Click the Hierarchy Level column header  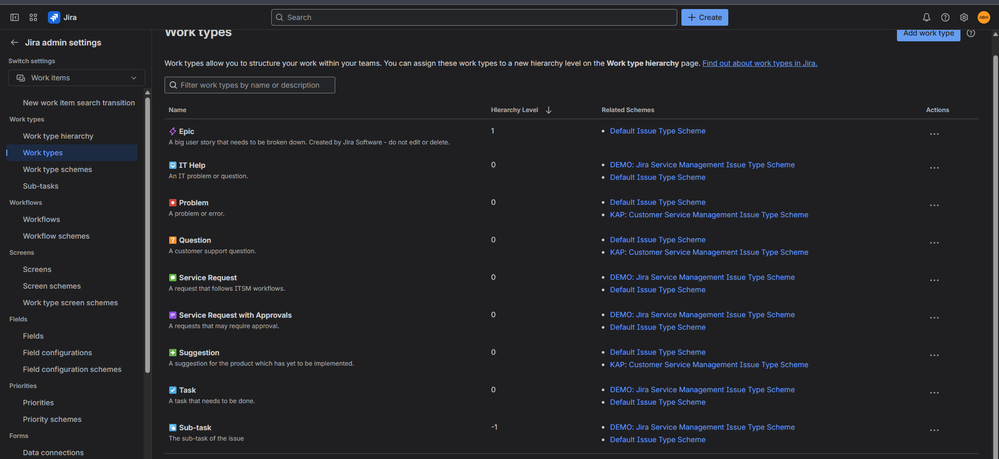[x=514, y=110]
